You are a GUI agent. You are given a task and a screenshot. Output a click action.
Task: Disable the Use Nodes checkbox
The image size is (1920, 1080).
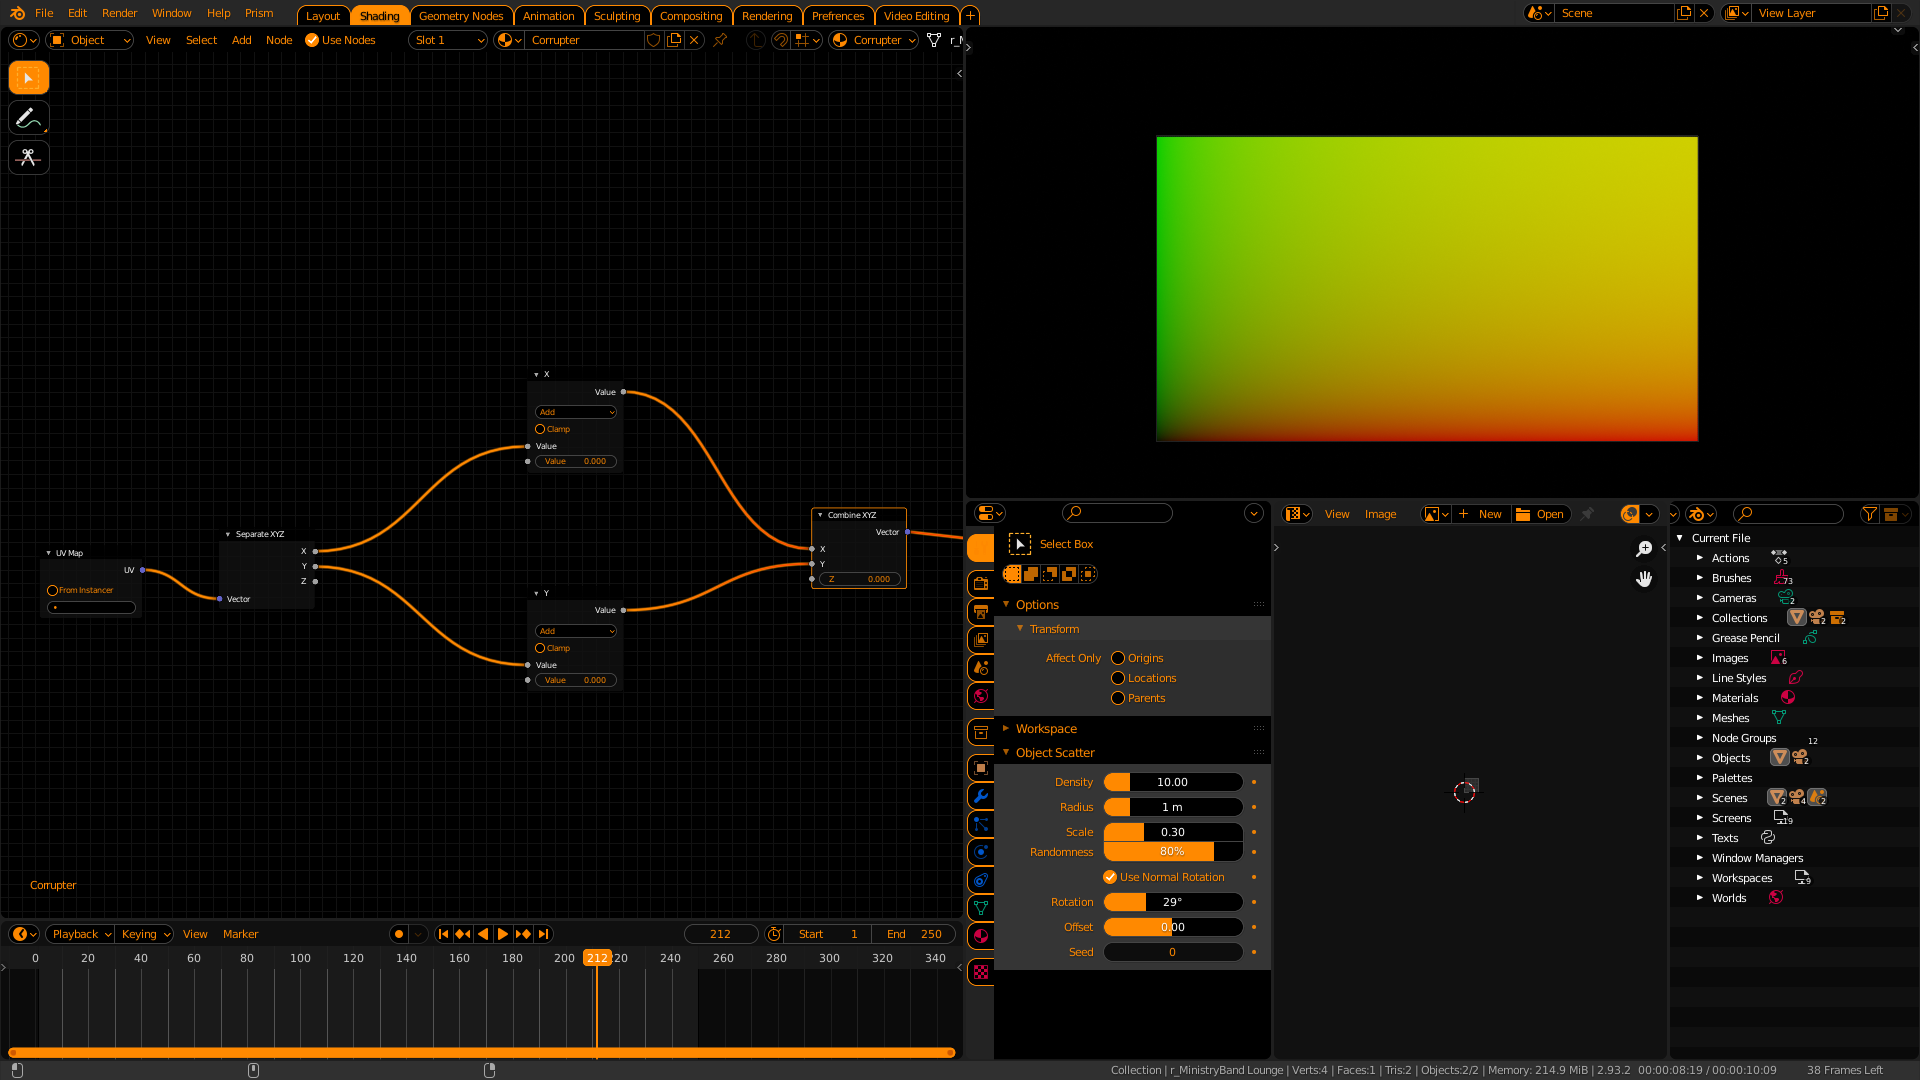312,40
